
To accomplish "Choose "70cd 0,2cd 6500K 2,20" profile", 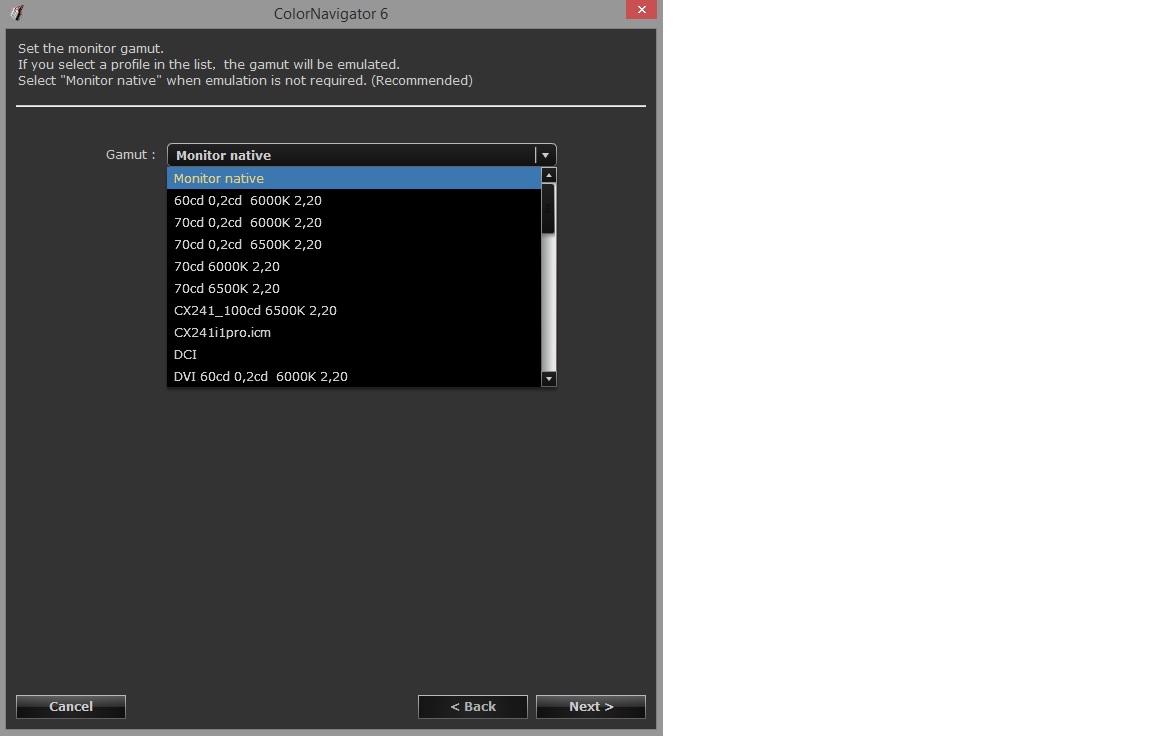I will click(x=353, y=245).
